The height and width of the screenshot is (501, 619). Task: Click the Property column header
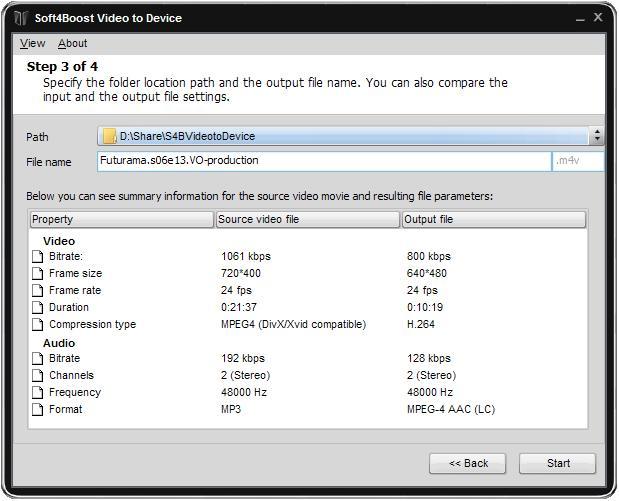(x=122, y=220)
